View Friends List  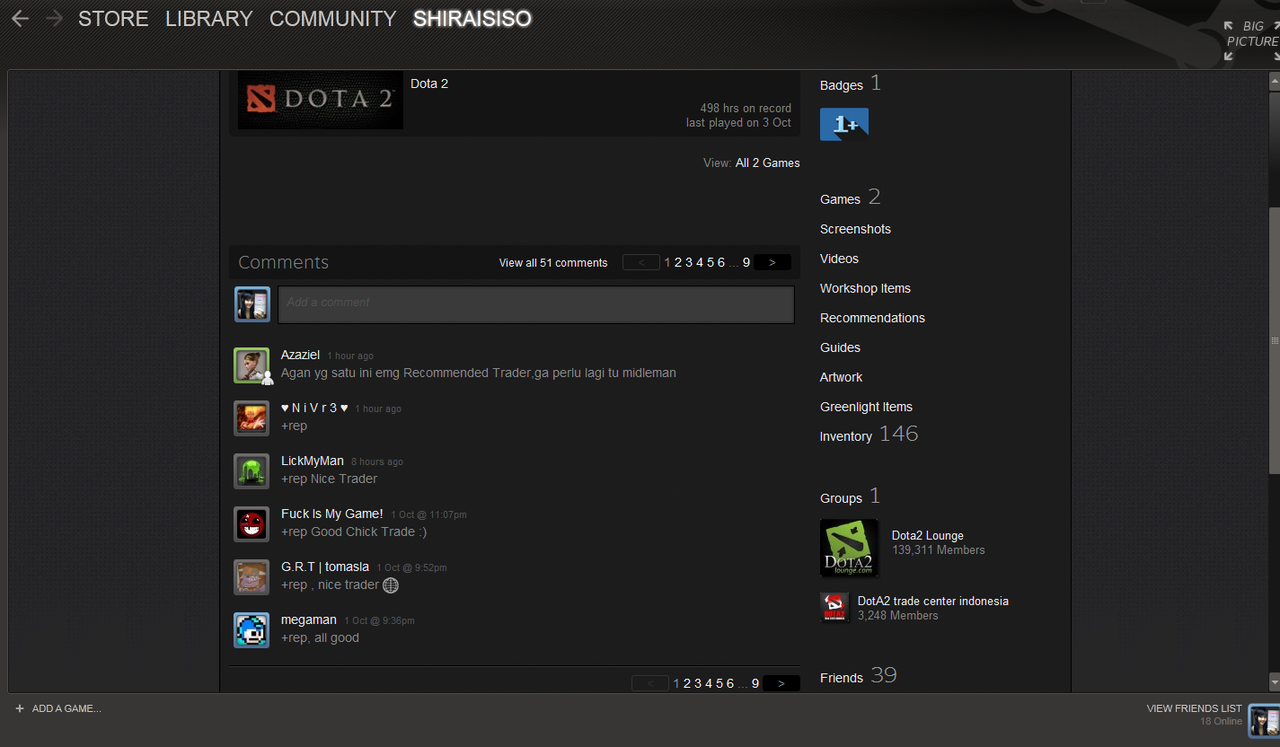click(x=1194, y=708)
